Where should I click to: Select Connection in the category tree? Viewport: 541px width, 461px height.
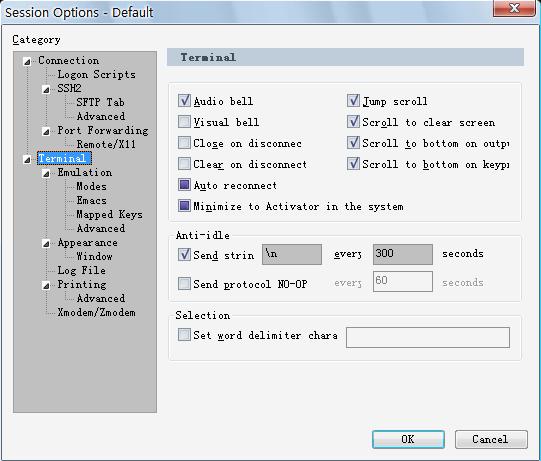(69, 60)
